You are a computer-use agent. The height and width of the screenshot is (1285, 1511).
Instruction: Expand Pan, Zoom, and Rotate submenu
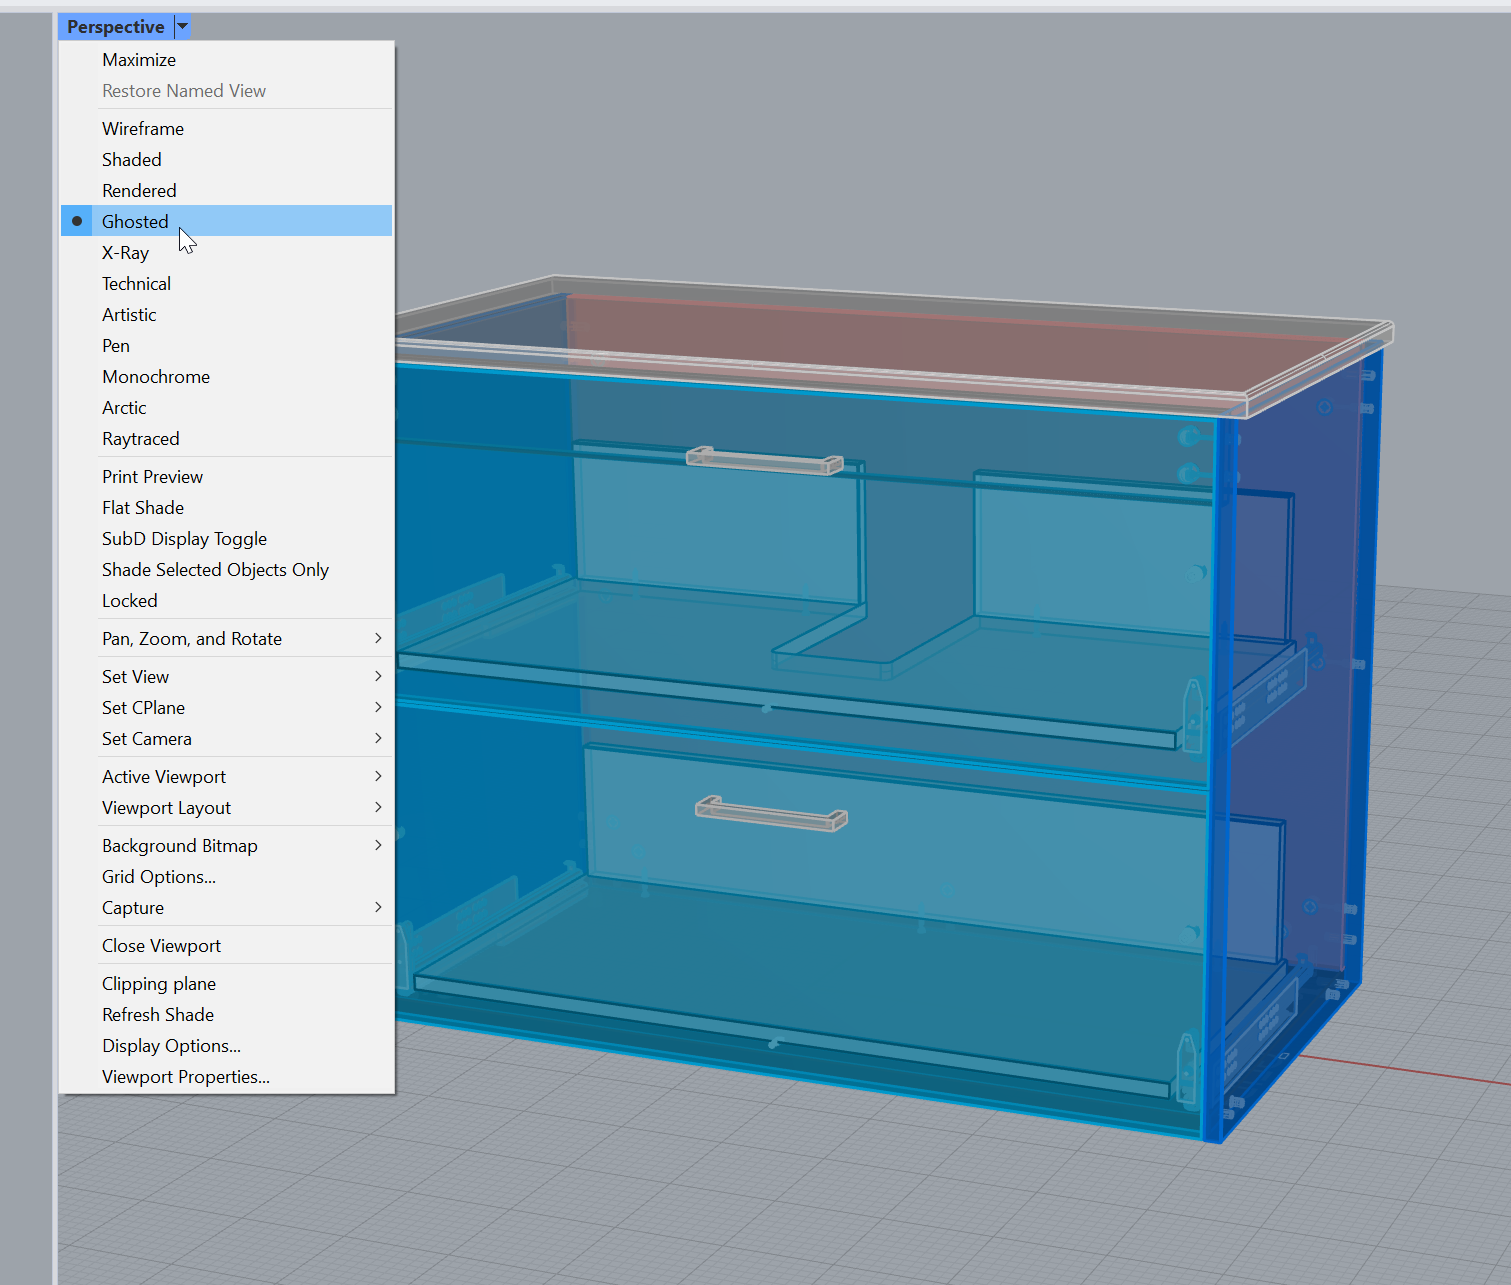pos(192,639)
